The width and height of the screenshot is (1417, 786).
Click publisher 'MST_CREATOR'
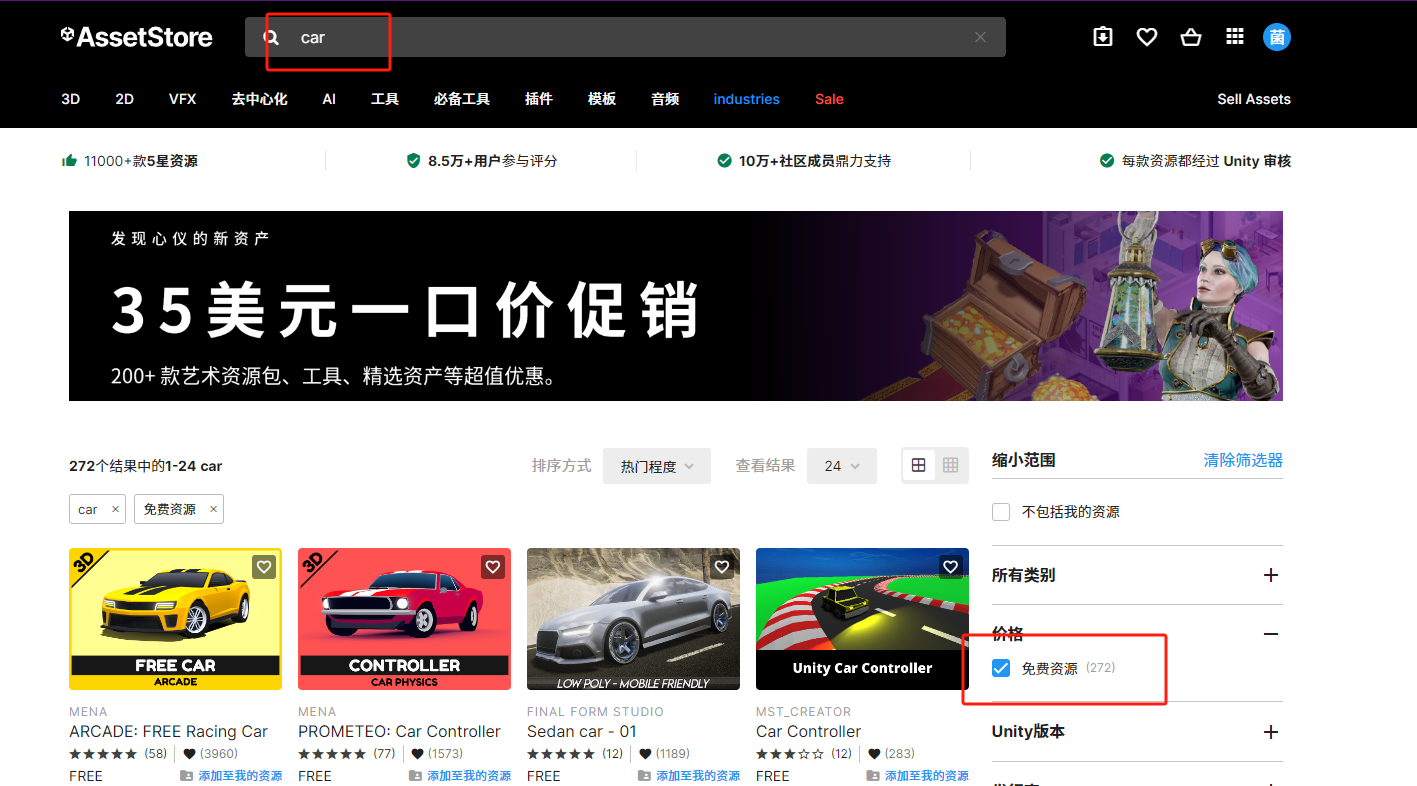(x=804, y=712)
